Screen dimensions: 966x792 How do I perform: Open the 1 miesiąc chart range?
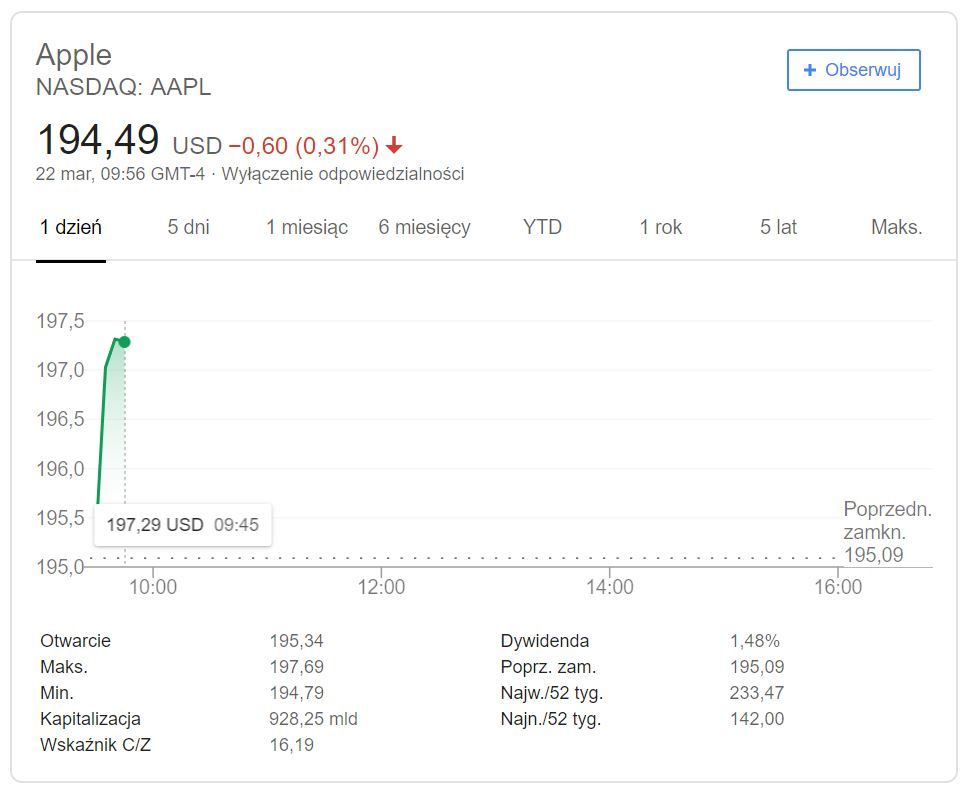307,227
